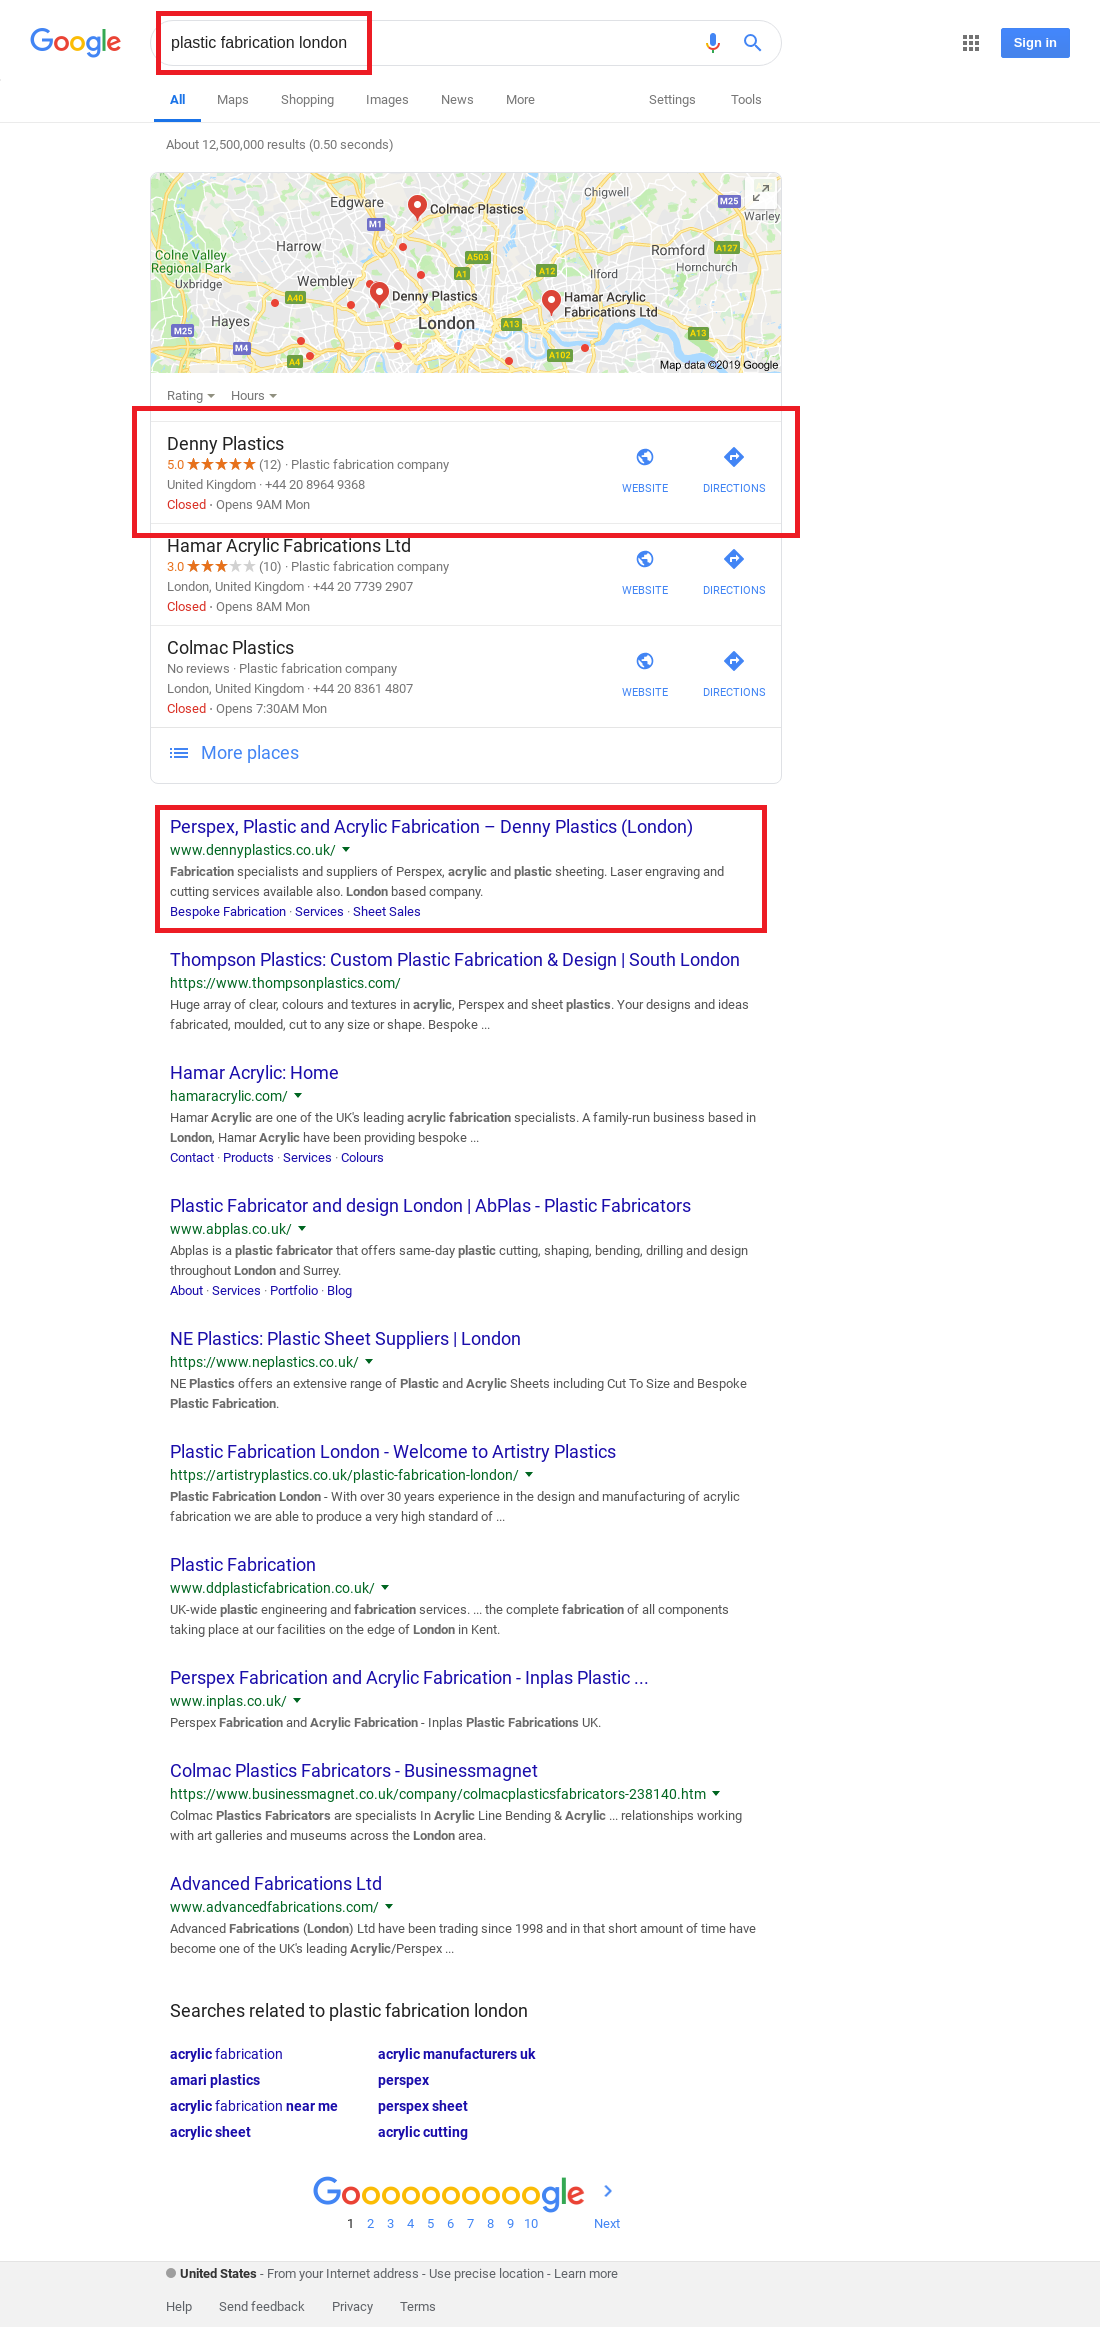Open the Rating filter dropdown
1100x2327 pixels.
tap(190, 396)
